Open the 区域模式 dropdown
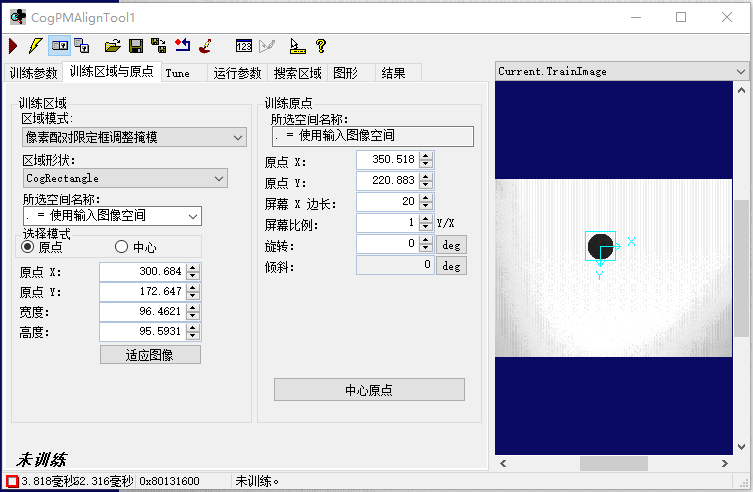The width and height of the screenshot is (753, 492). click(x=134, y=137)
